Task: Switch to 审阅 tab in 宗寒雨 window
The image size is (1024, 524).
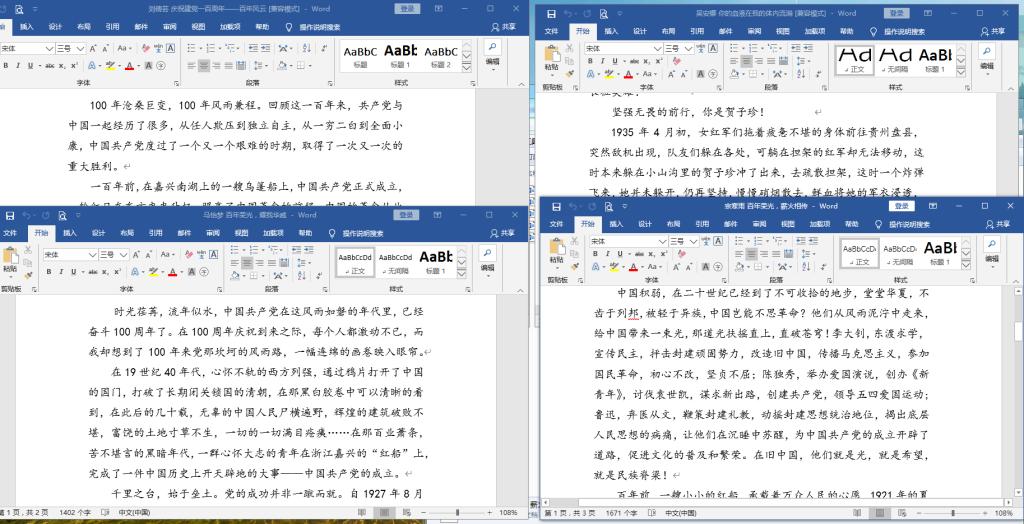Action: 759,223
